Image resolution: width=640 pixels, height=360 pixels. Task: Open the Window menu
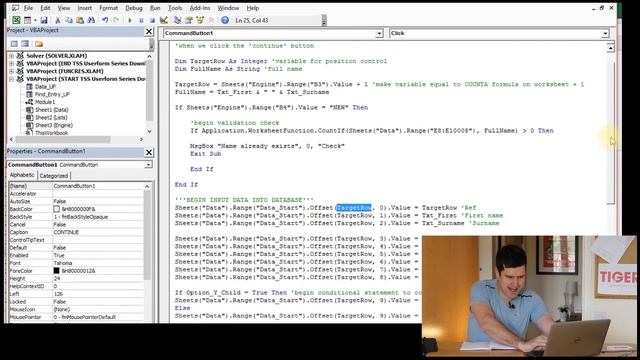(x=228, y=8)
